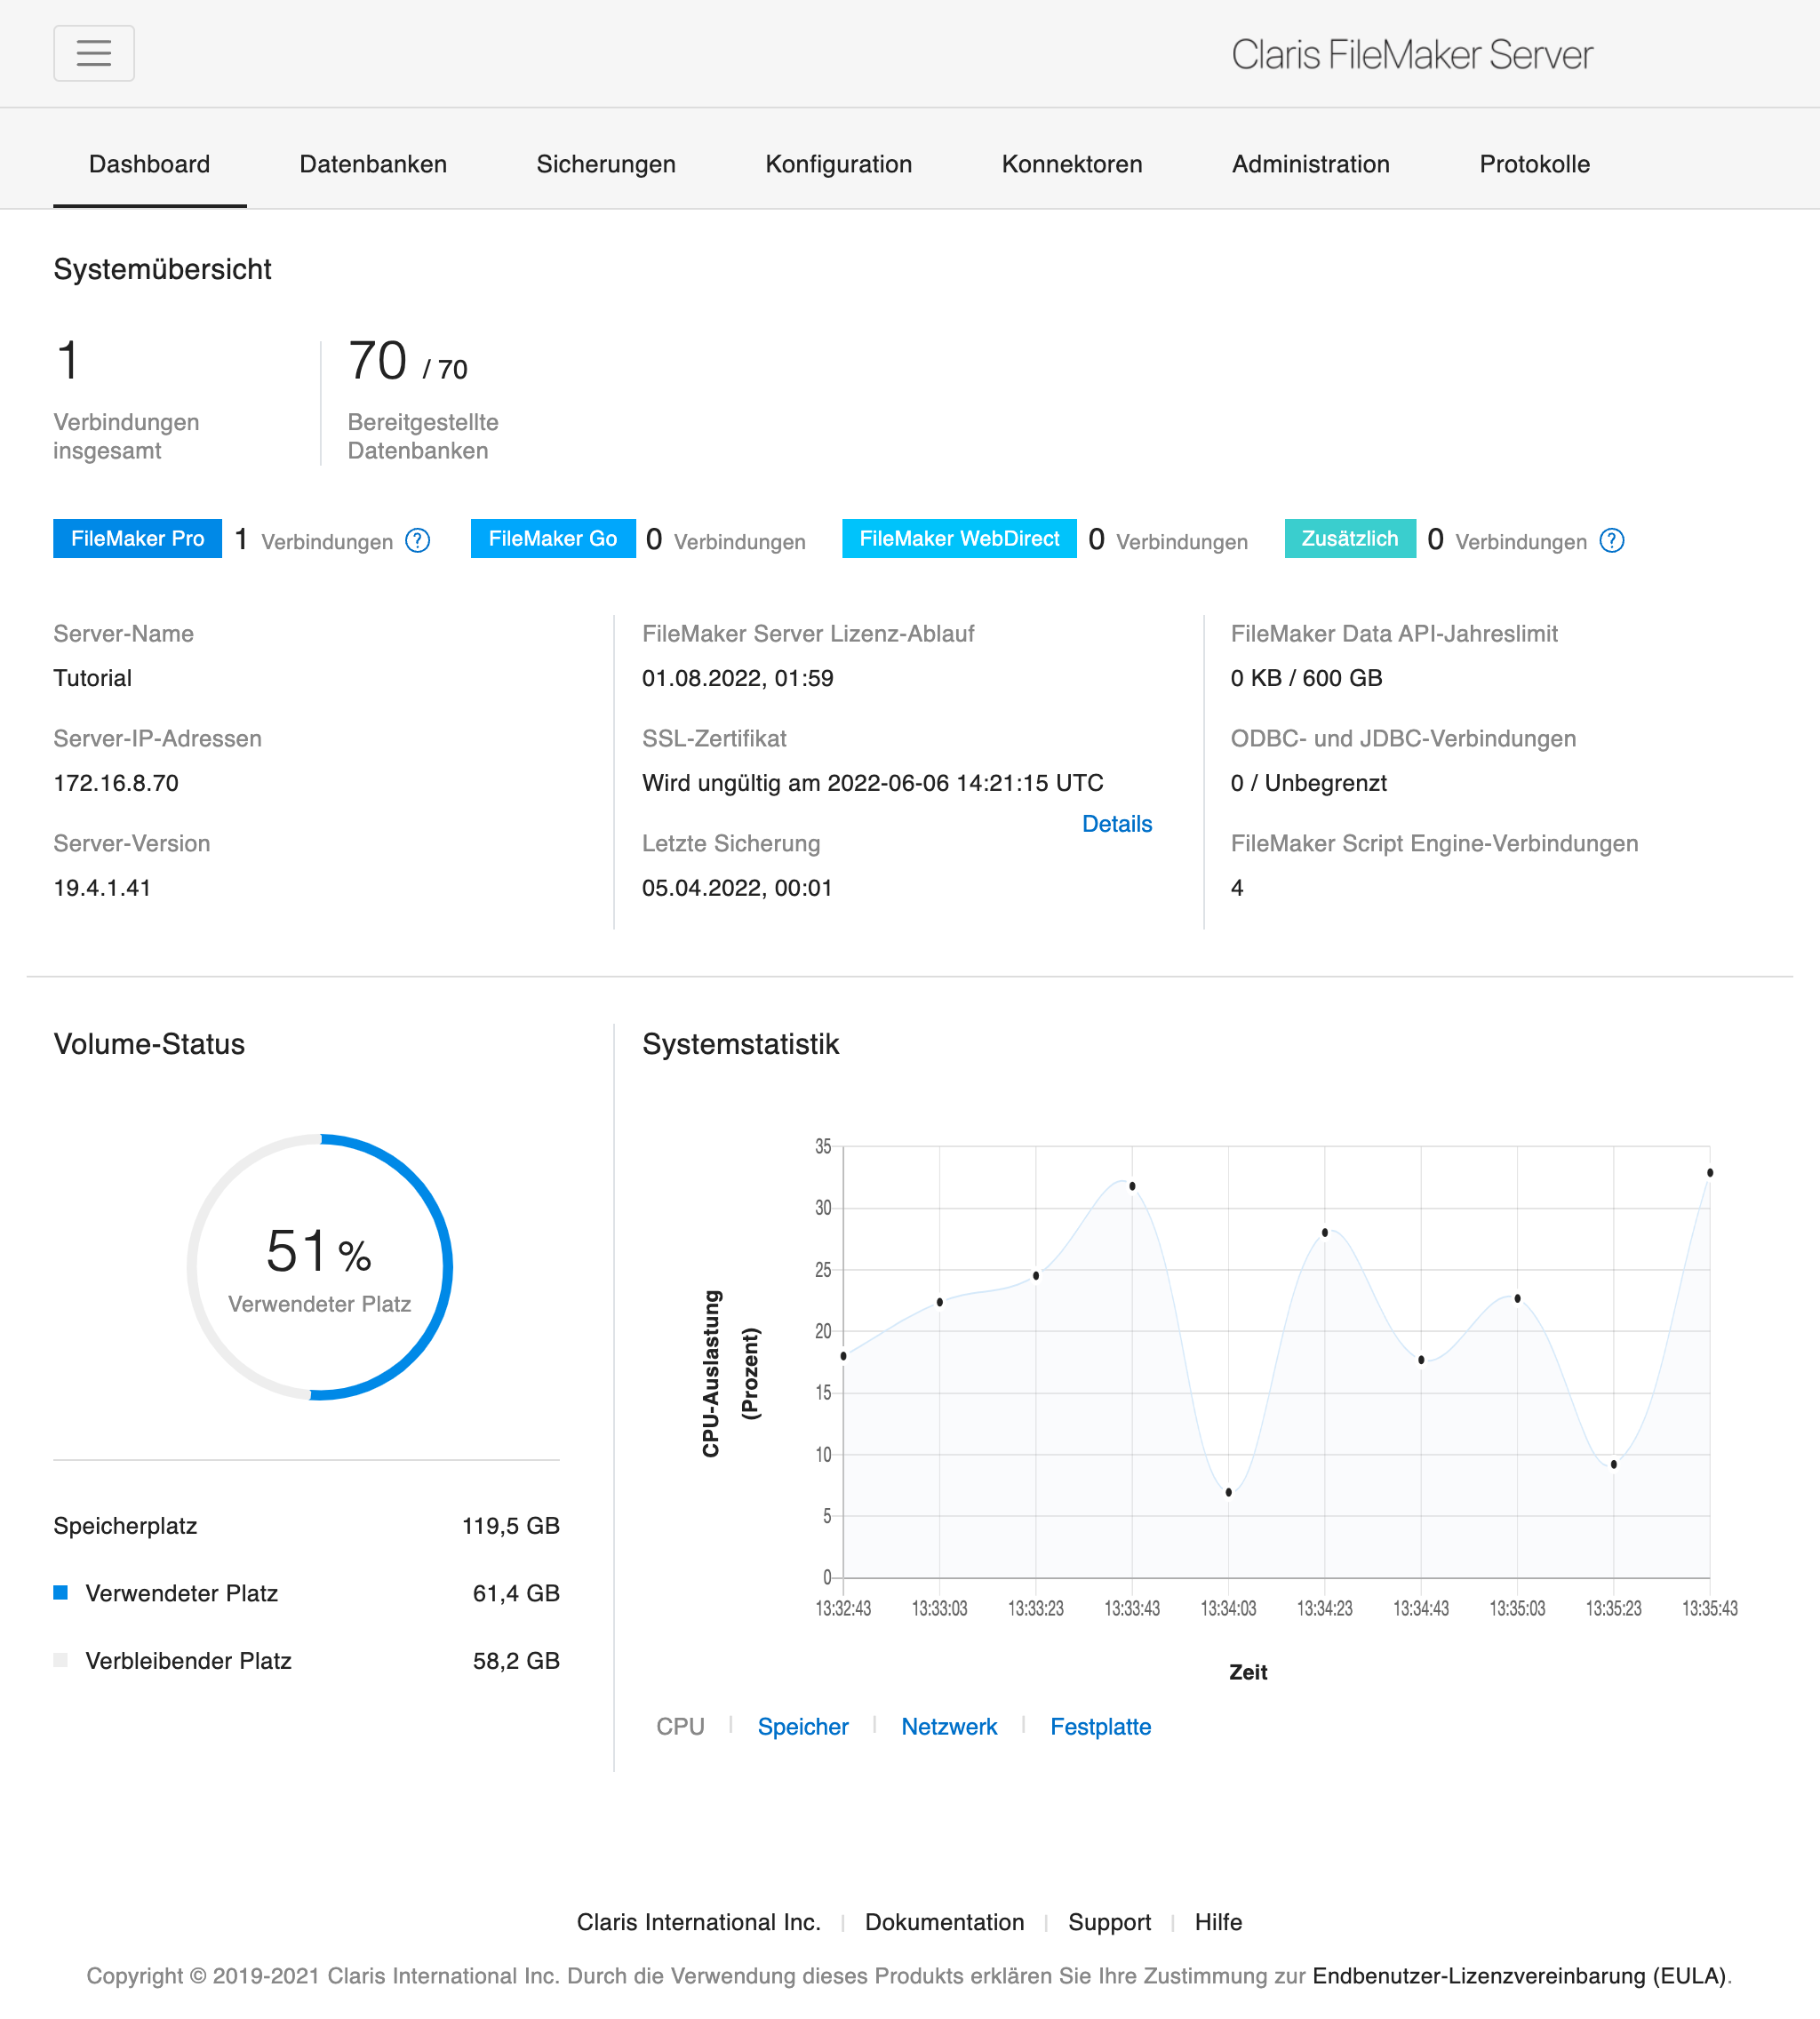The image size is (1820, 2019).
Task: Click the CPU data point at 13:34:23
Action: point(1325,1232)
